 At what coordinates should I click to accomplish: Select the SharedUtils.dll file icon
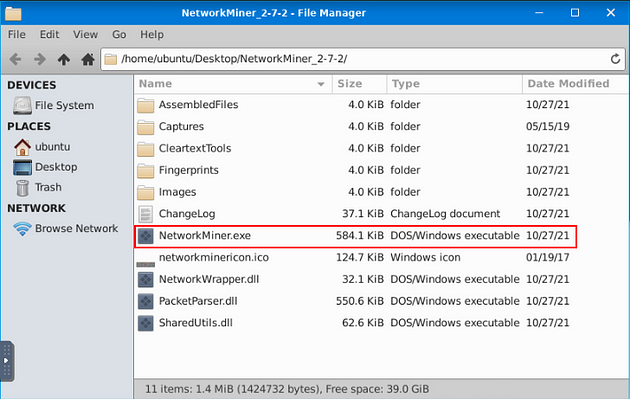(145, 323)
